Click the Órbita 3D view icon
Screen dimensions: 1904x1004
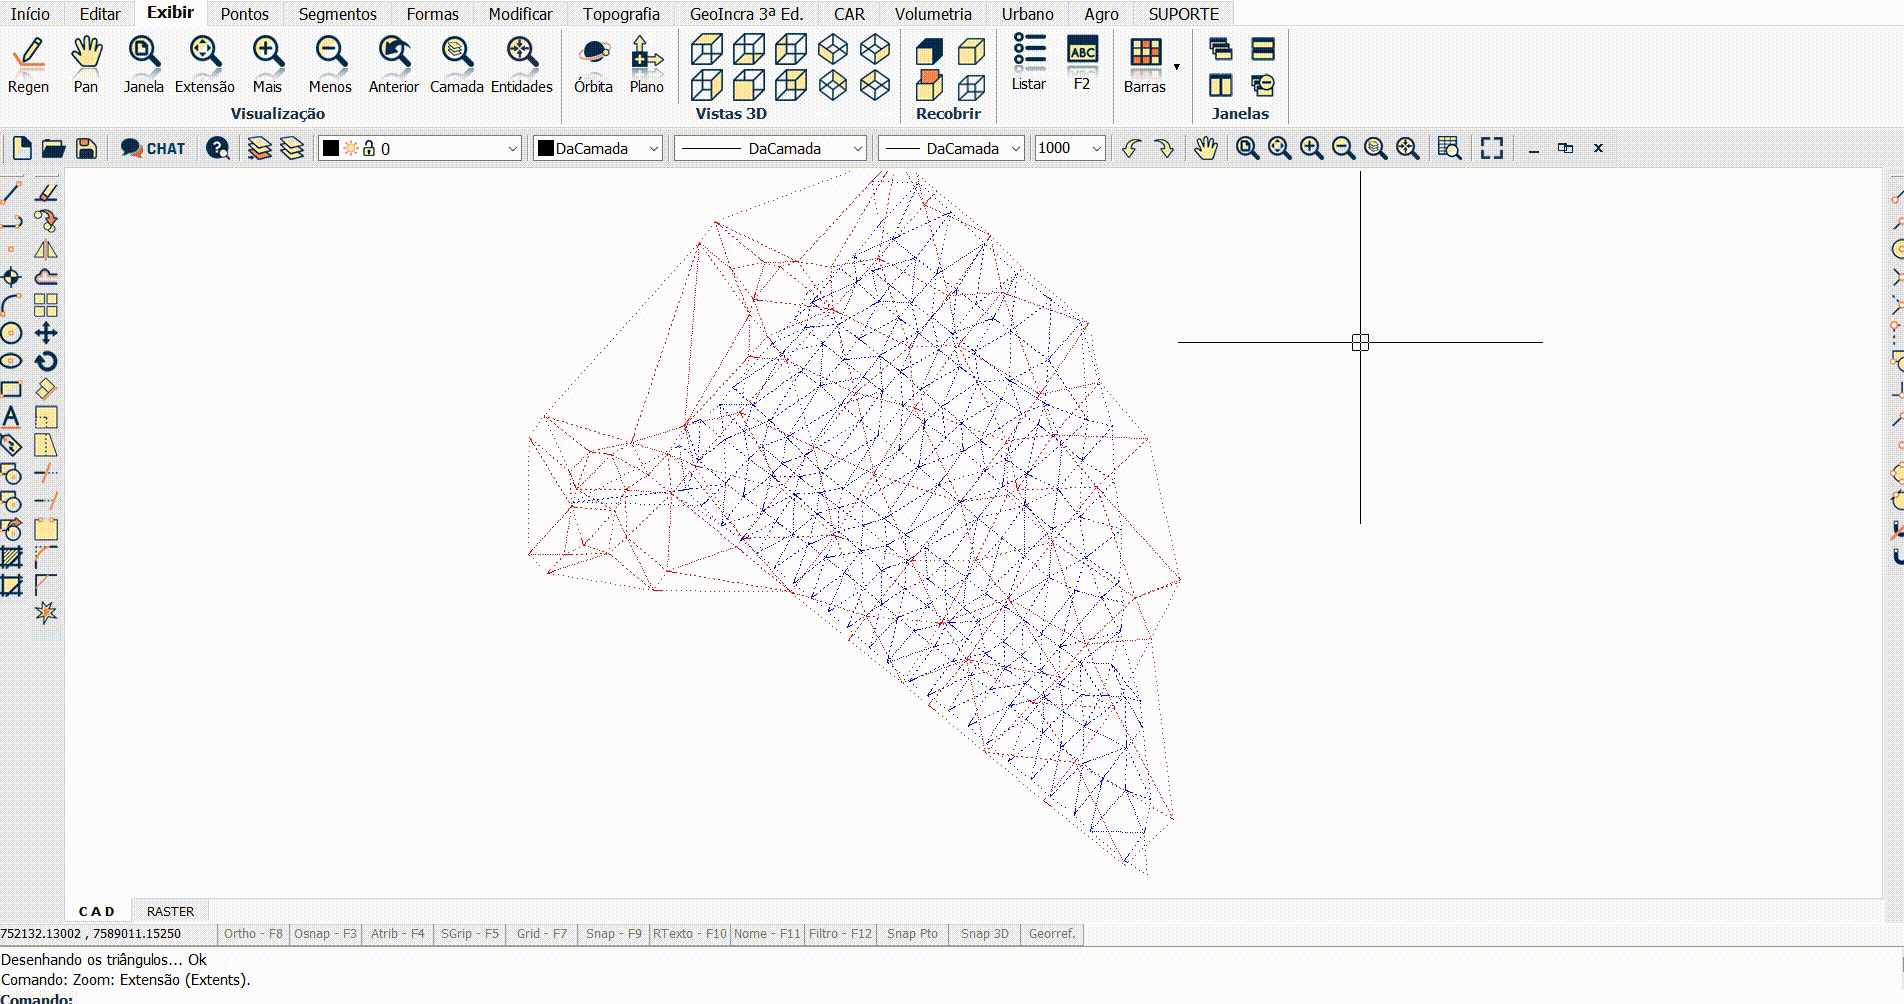coord(593,55)
